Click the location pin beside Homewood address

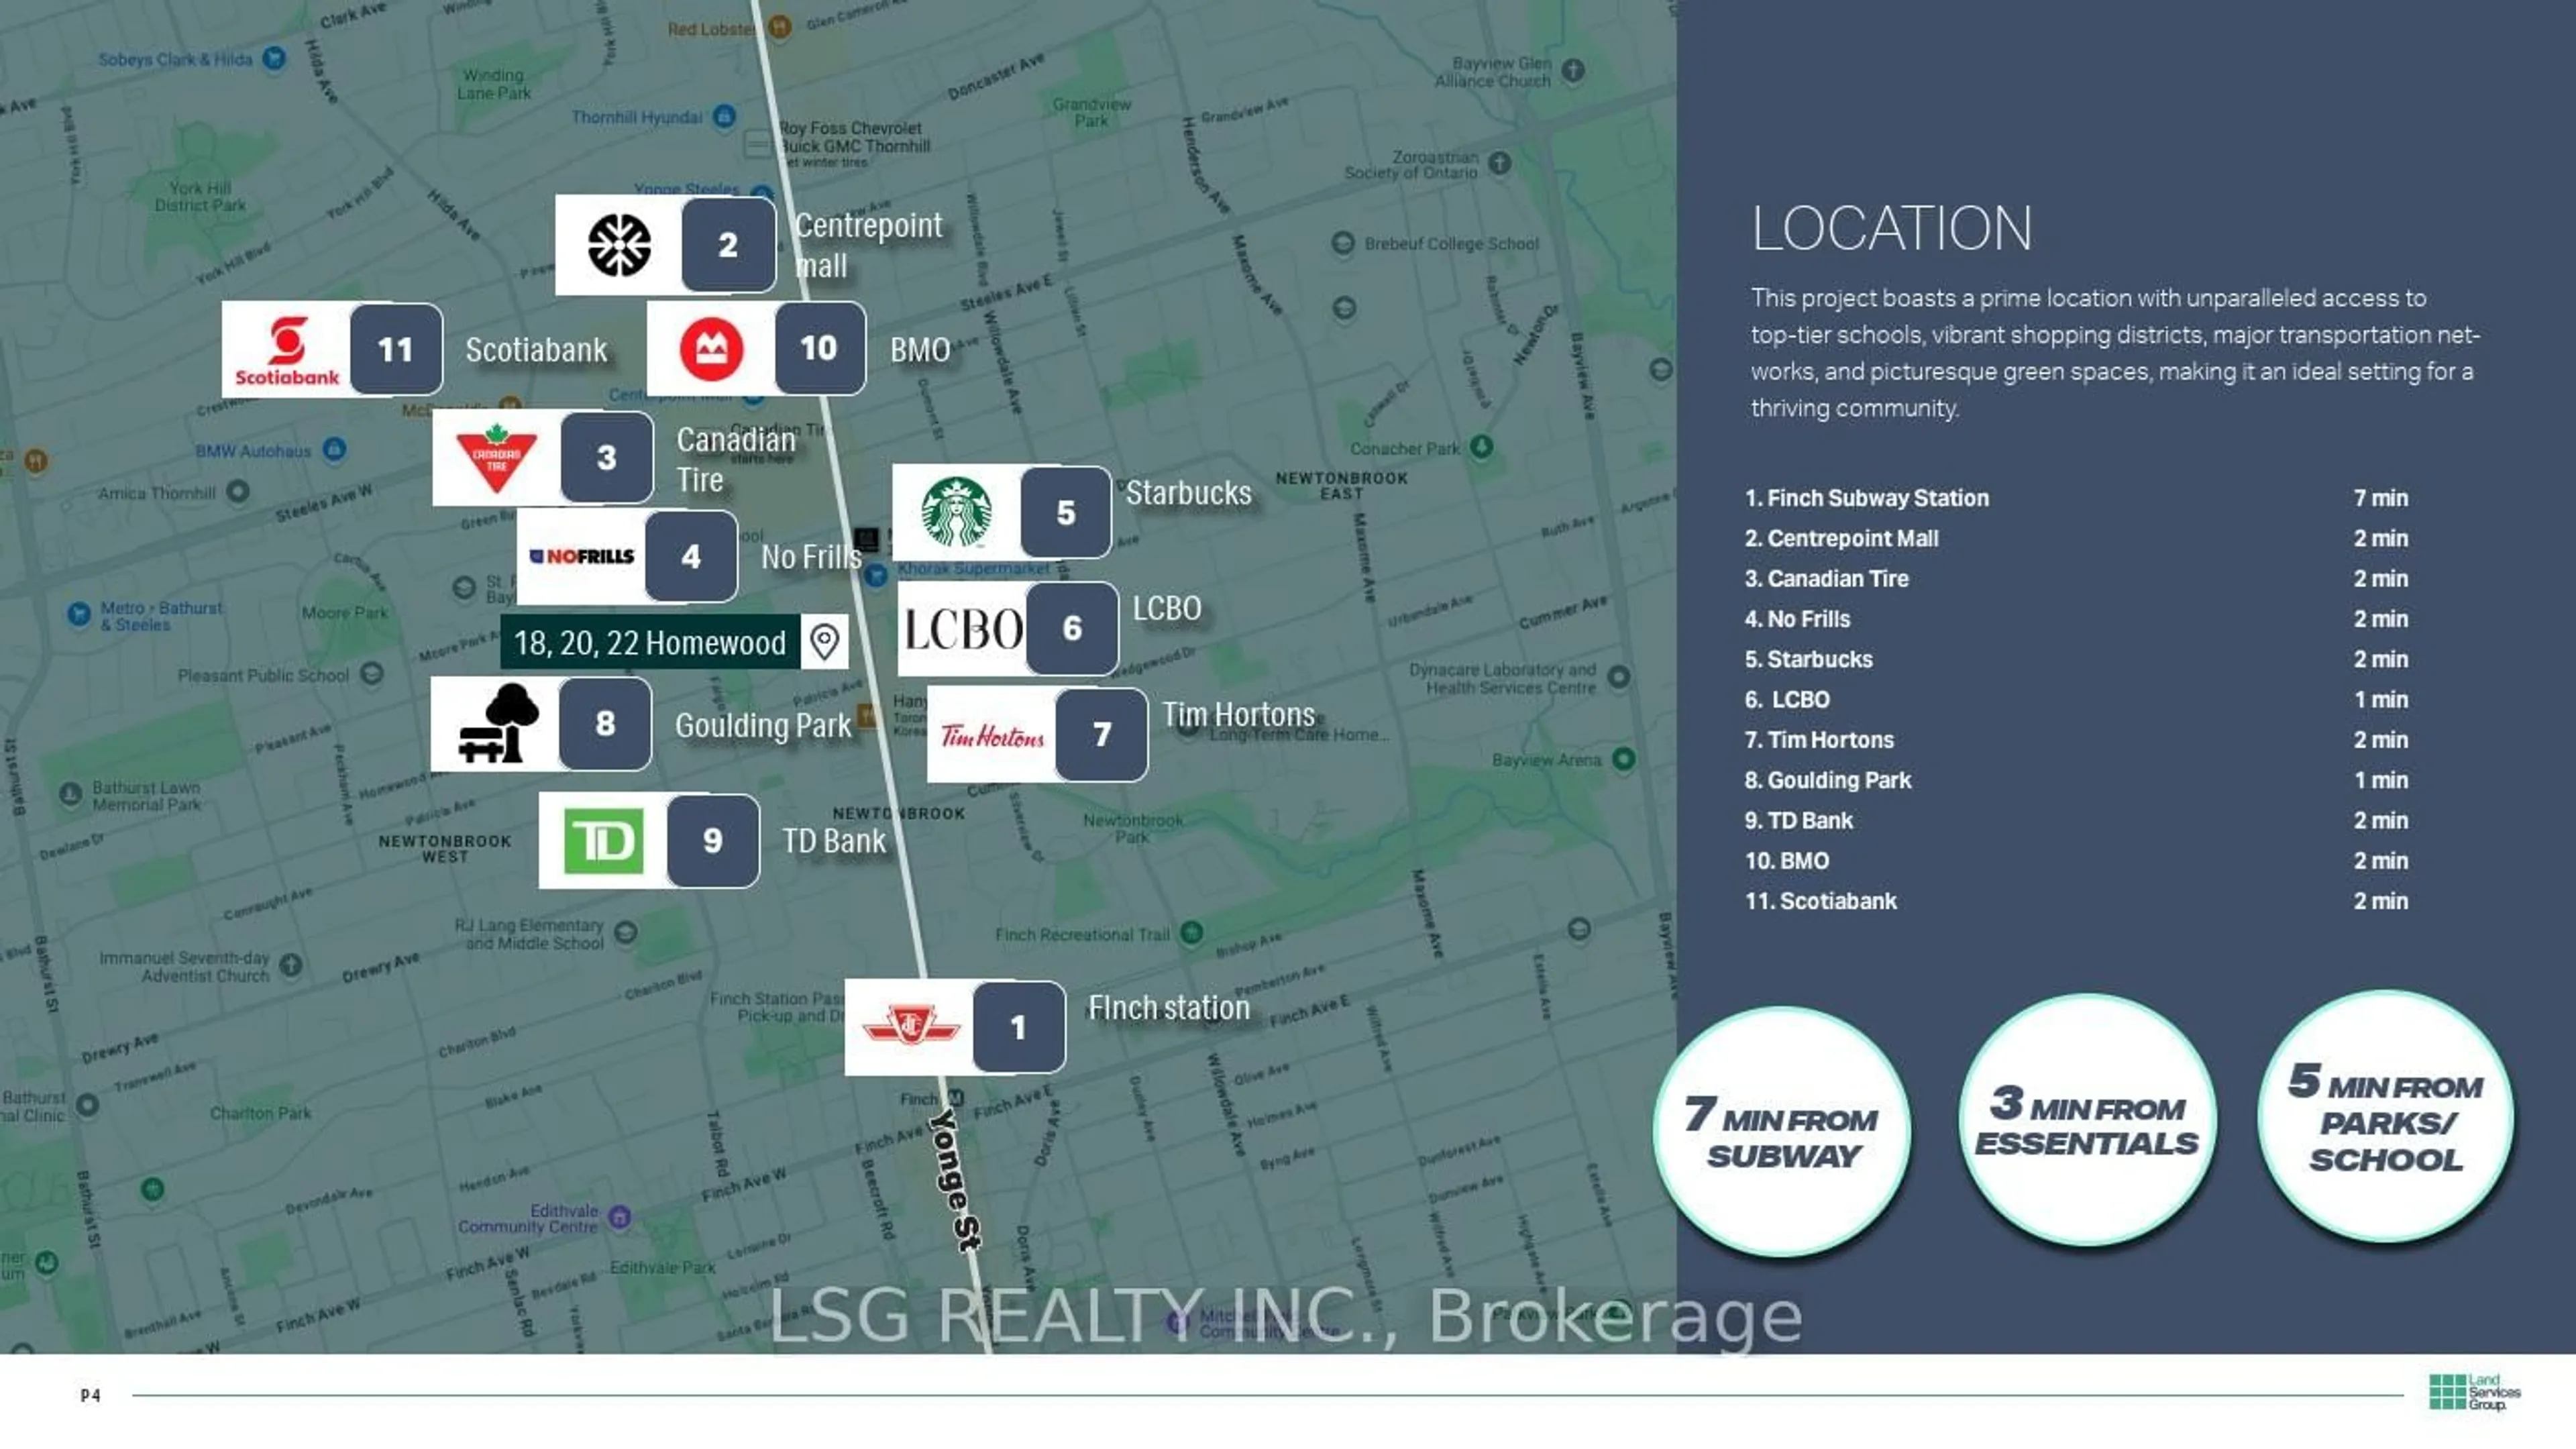824,641
